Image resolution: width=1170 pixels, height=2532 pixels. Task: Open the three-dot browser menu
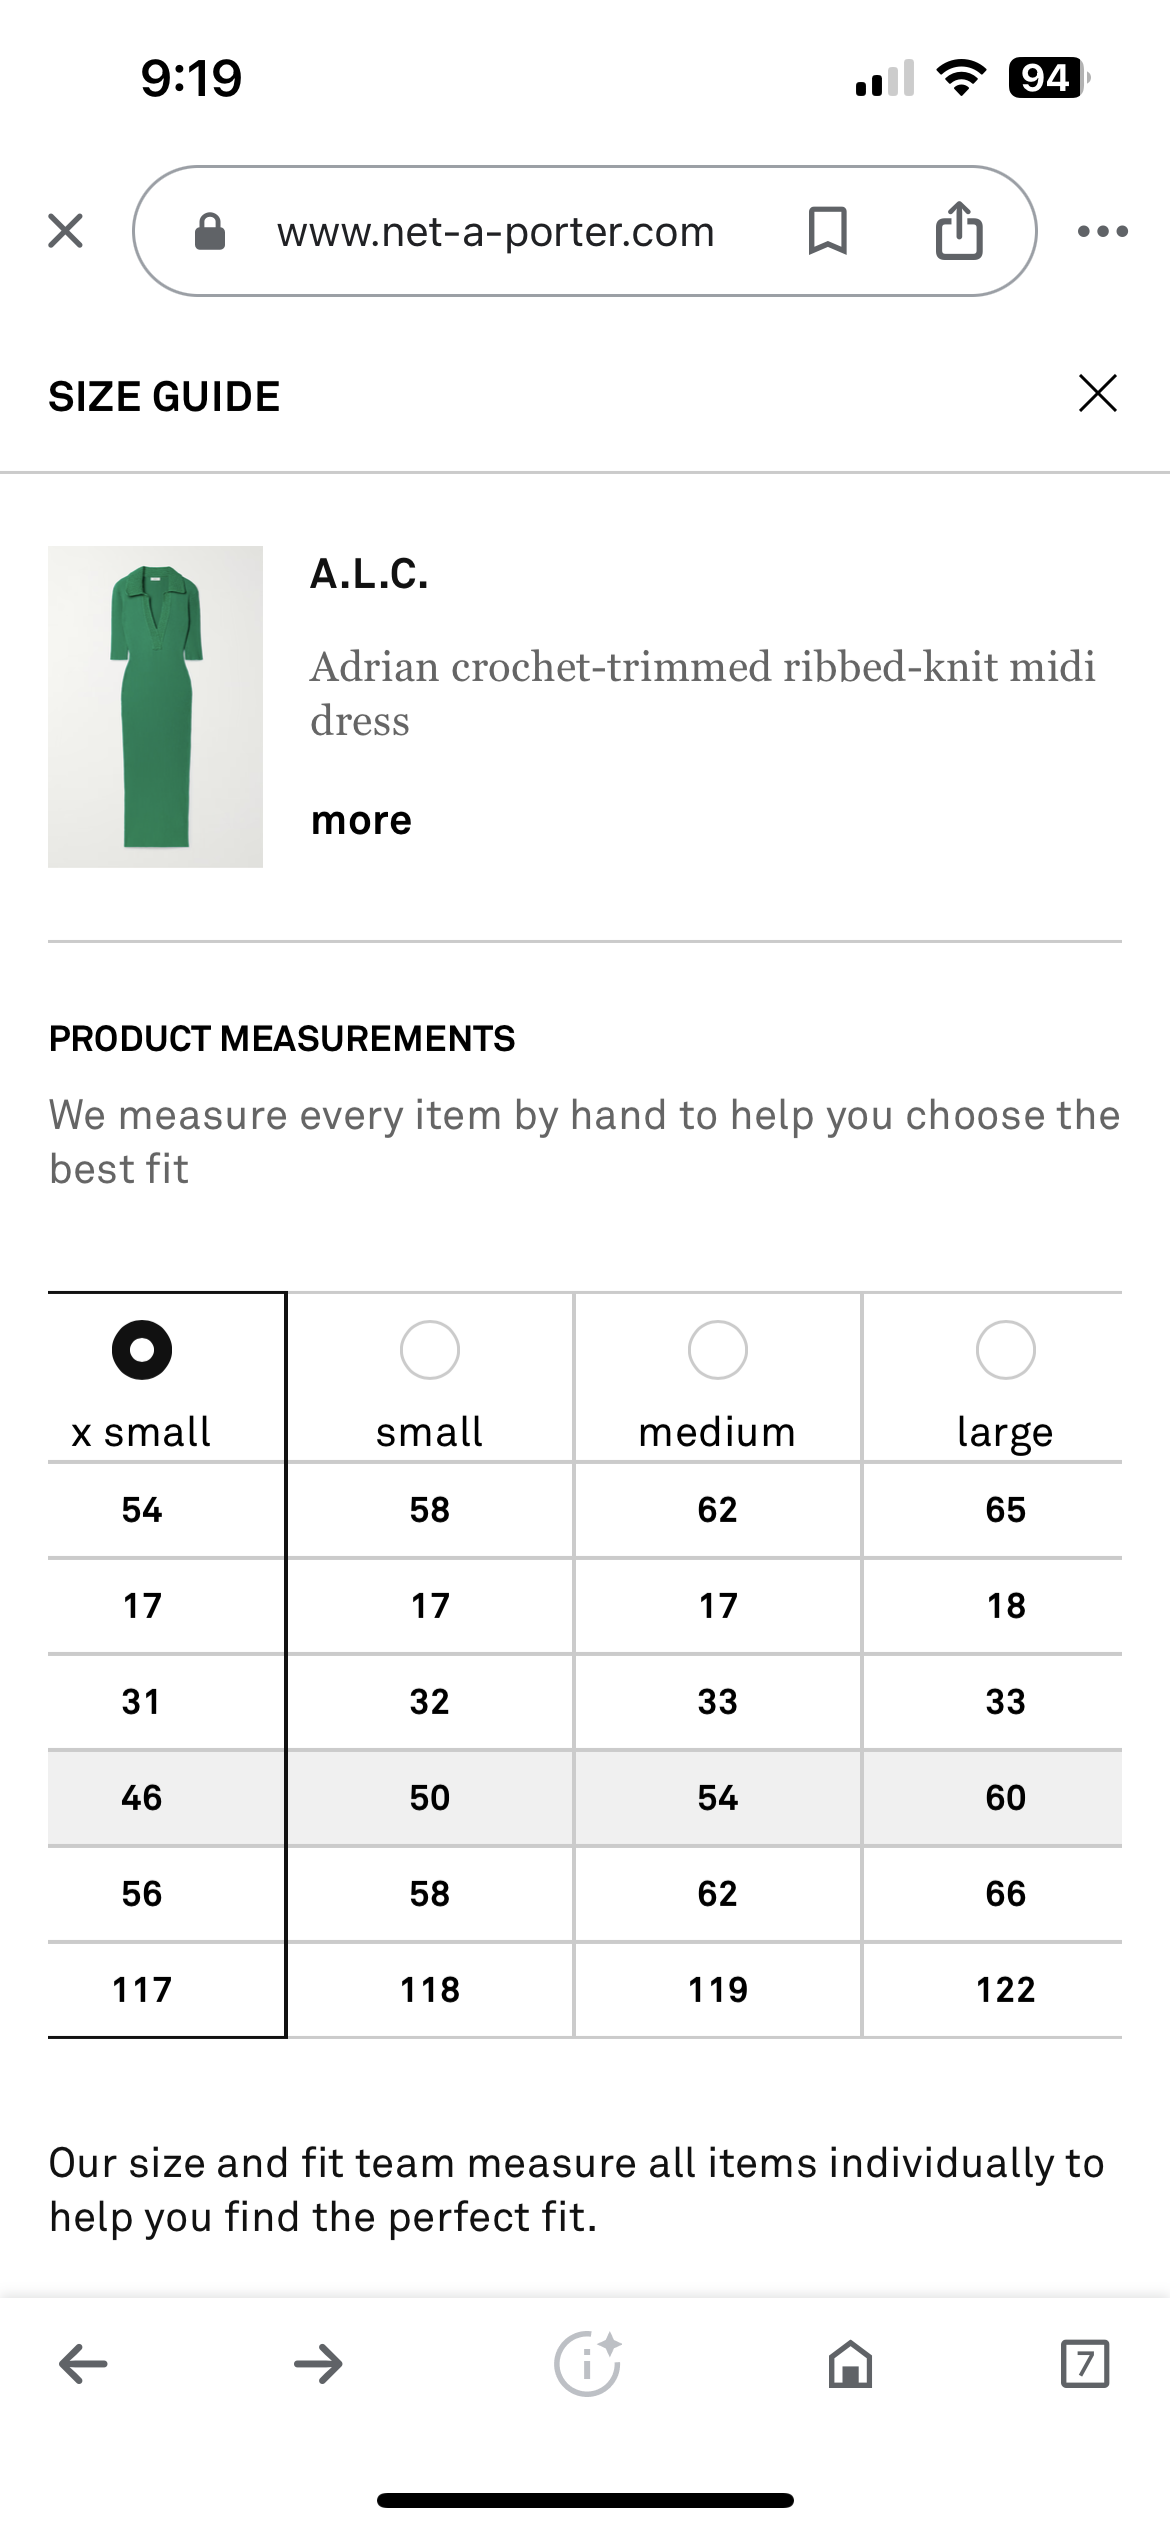[x=1103, y=231]
